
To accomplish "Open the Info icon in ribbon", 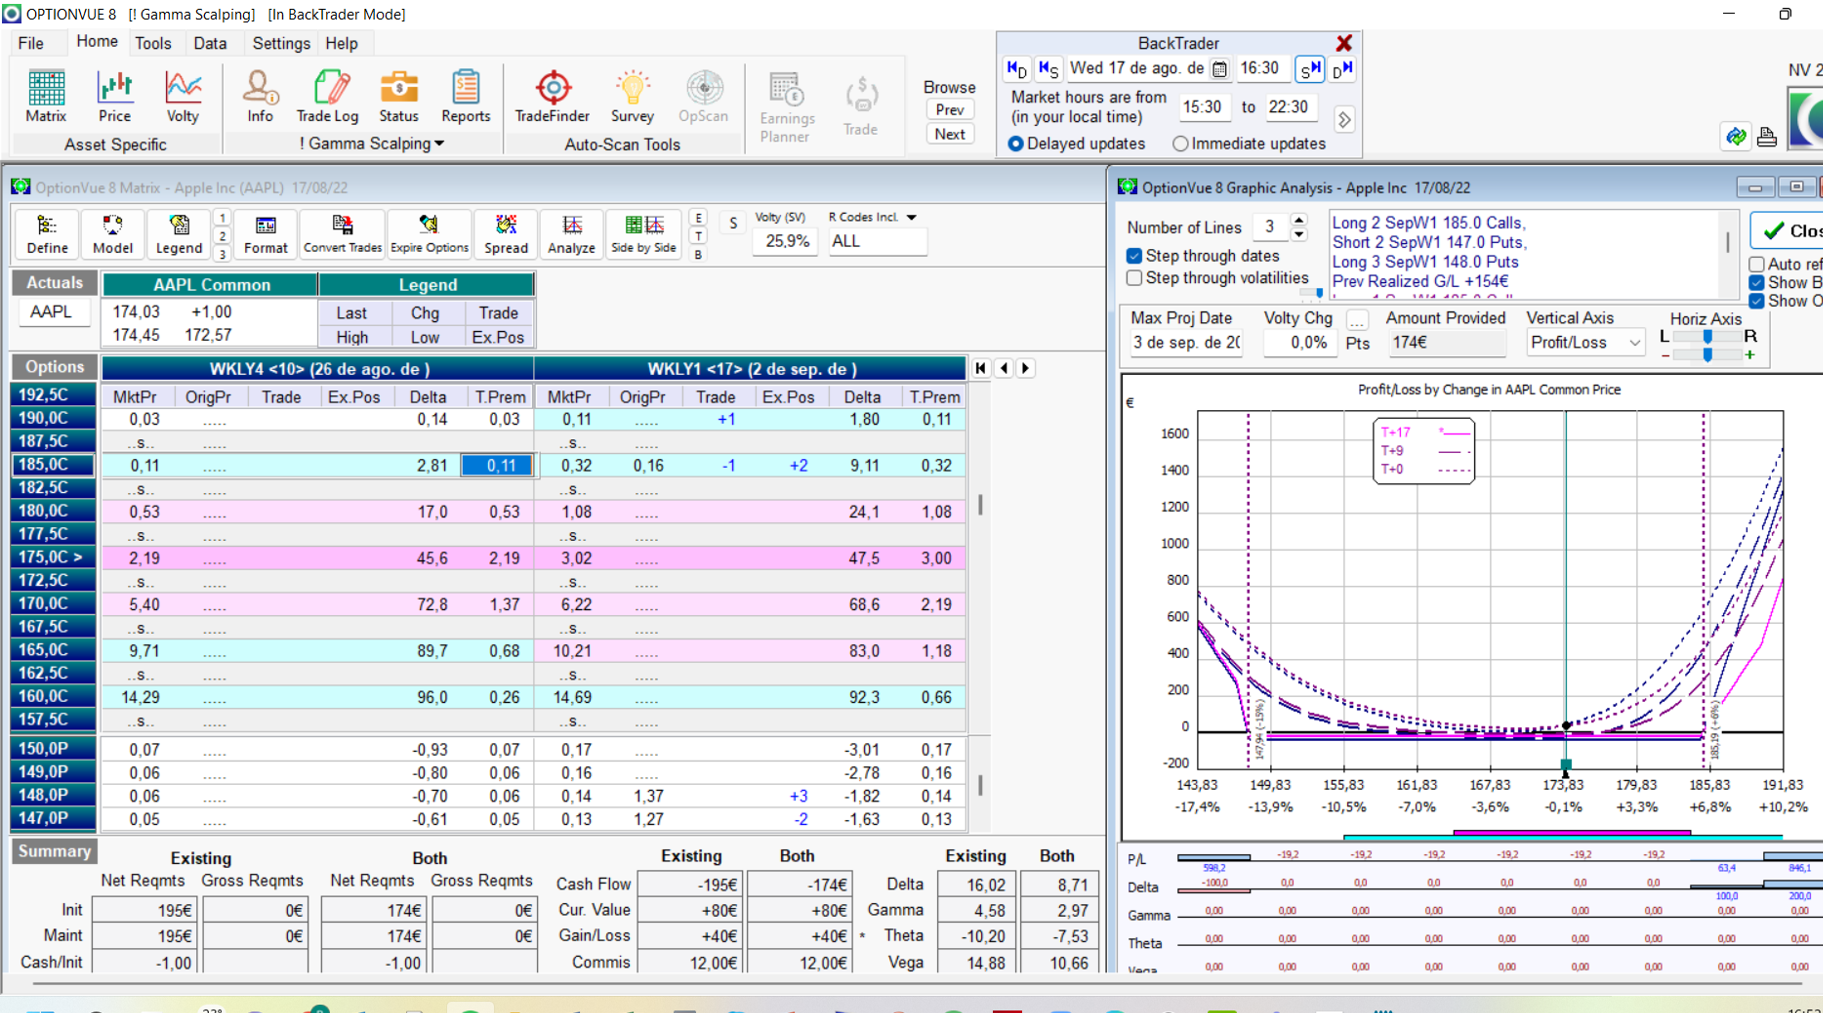I will tap(260, 97).
